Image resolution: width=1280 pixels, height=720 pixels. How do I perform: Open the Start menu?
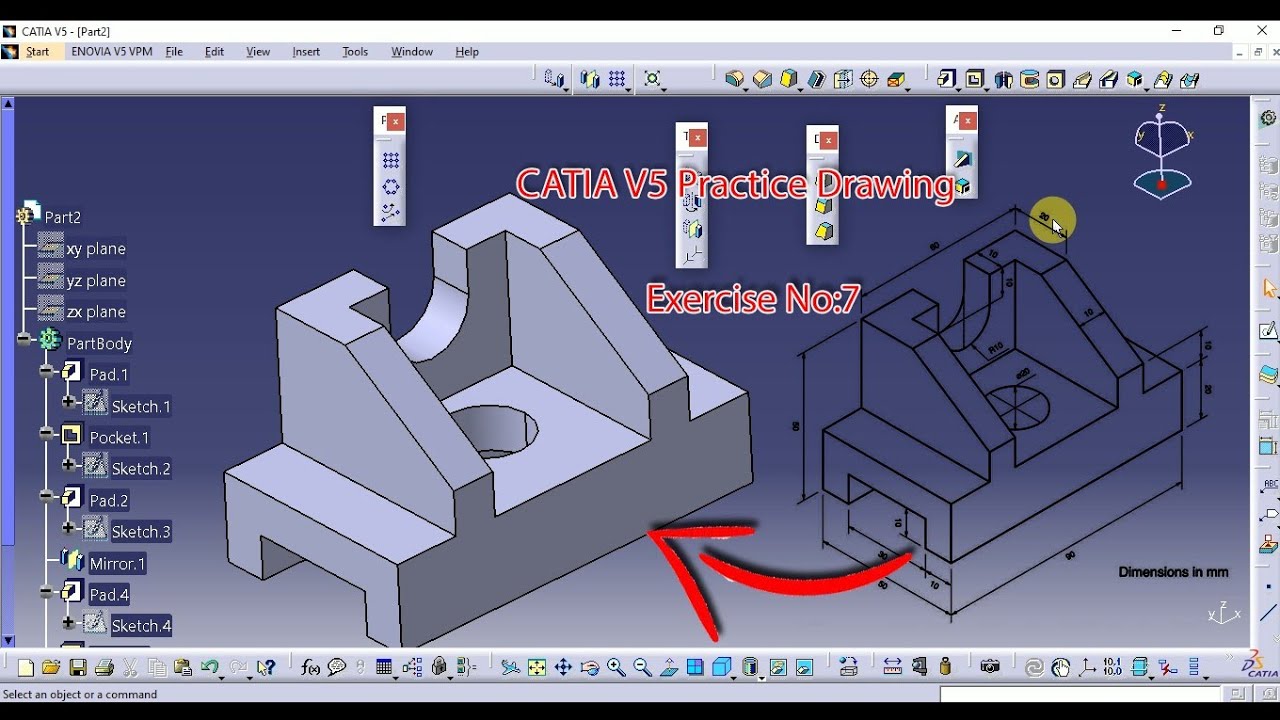point(37,51)
